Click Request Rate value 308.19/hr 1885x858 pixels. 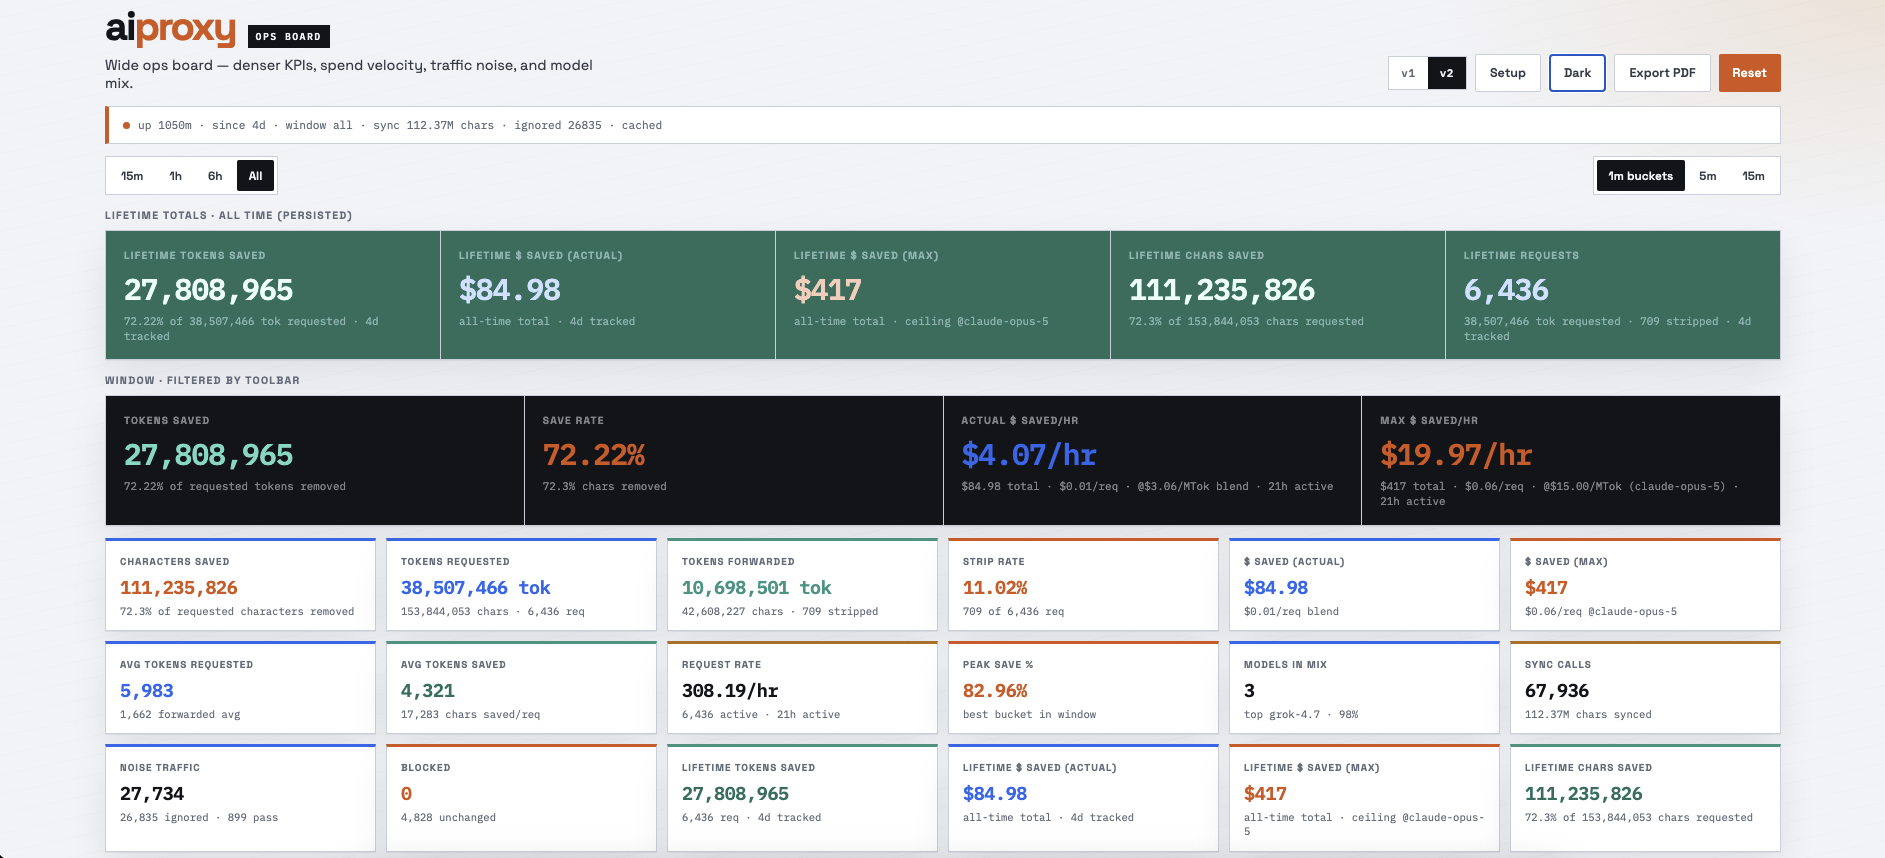click(x=730, y=691)
